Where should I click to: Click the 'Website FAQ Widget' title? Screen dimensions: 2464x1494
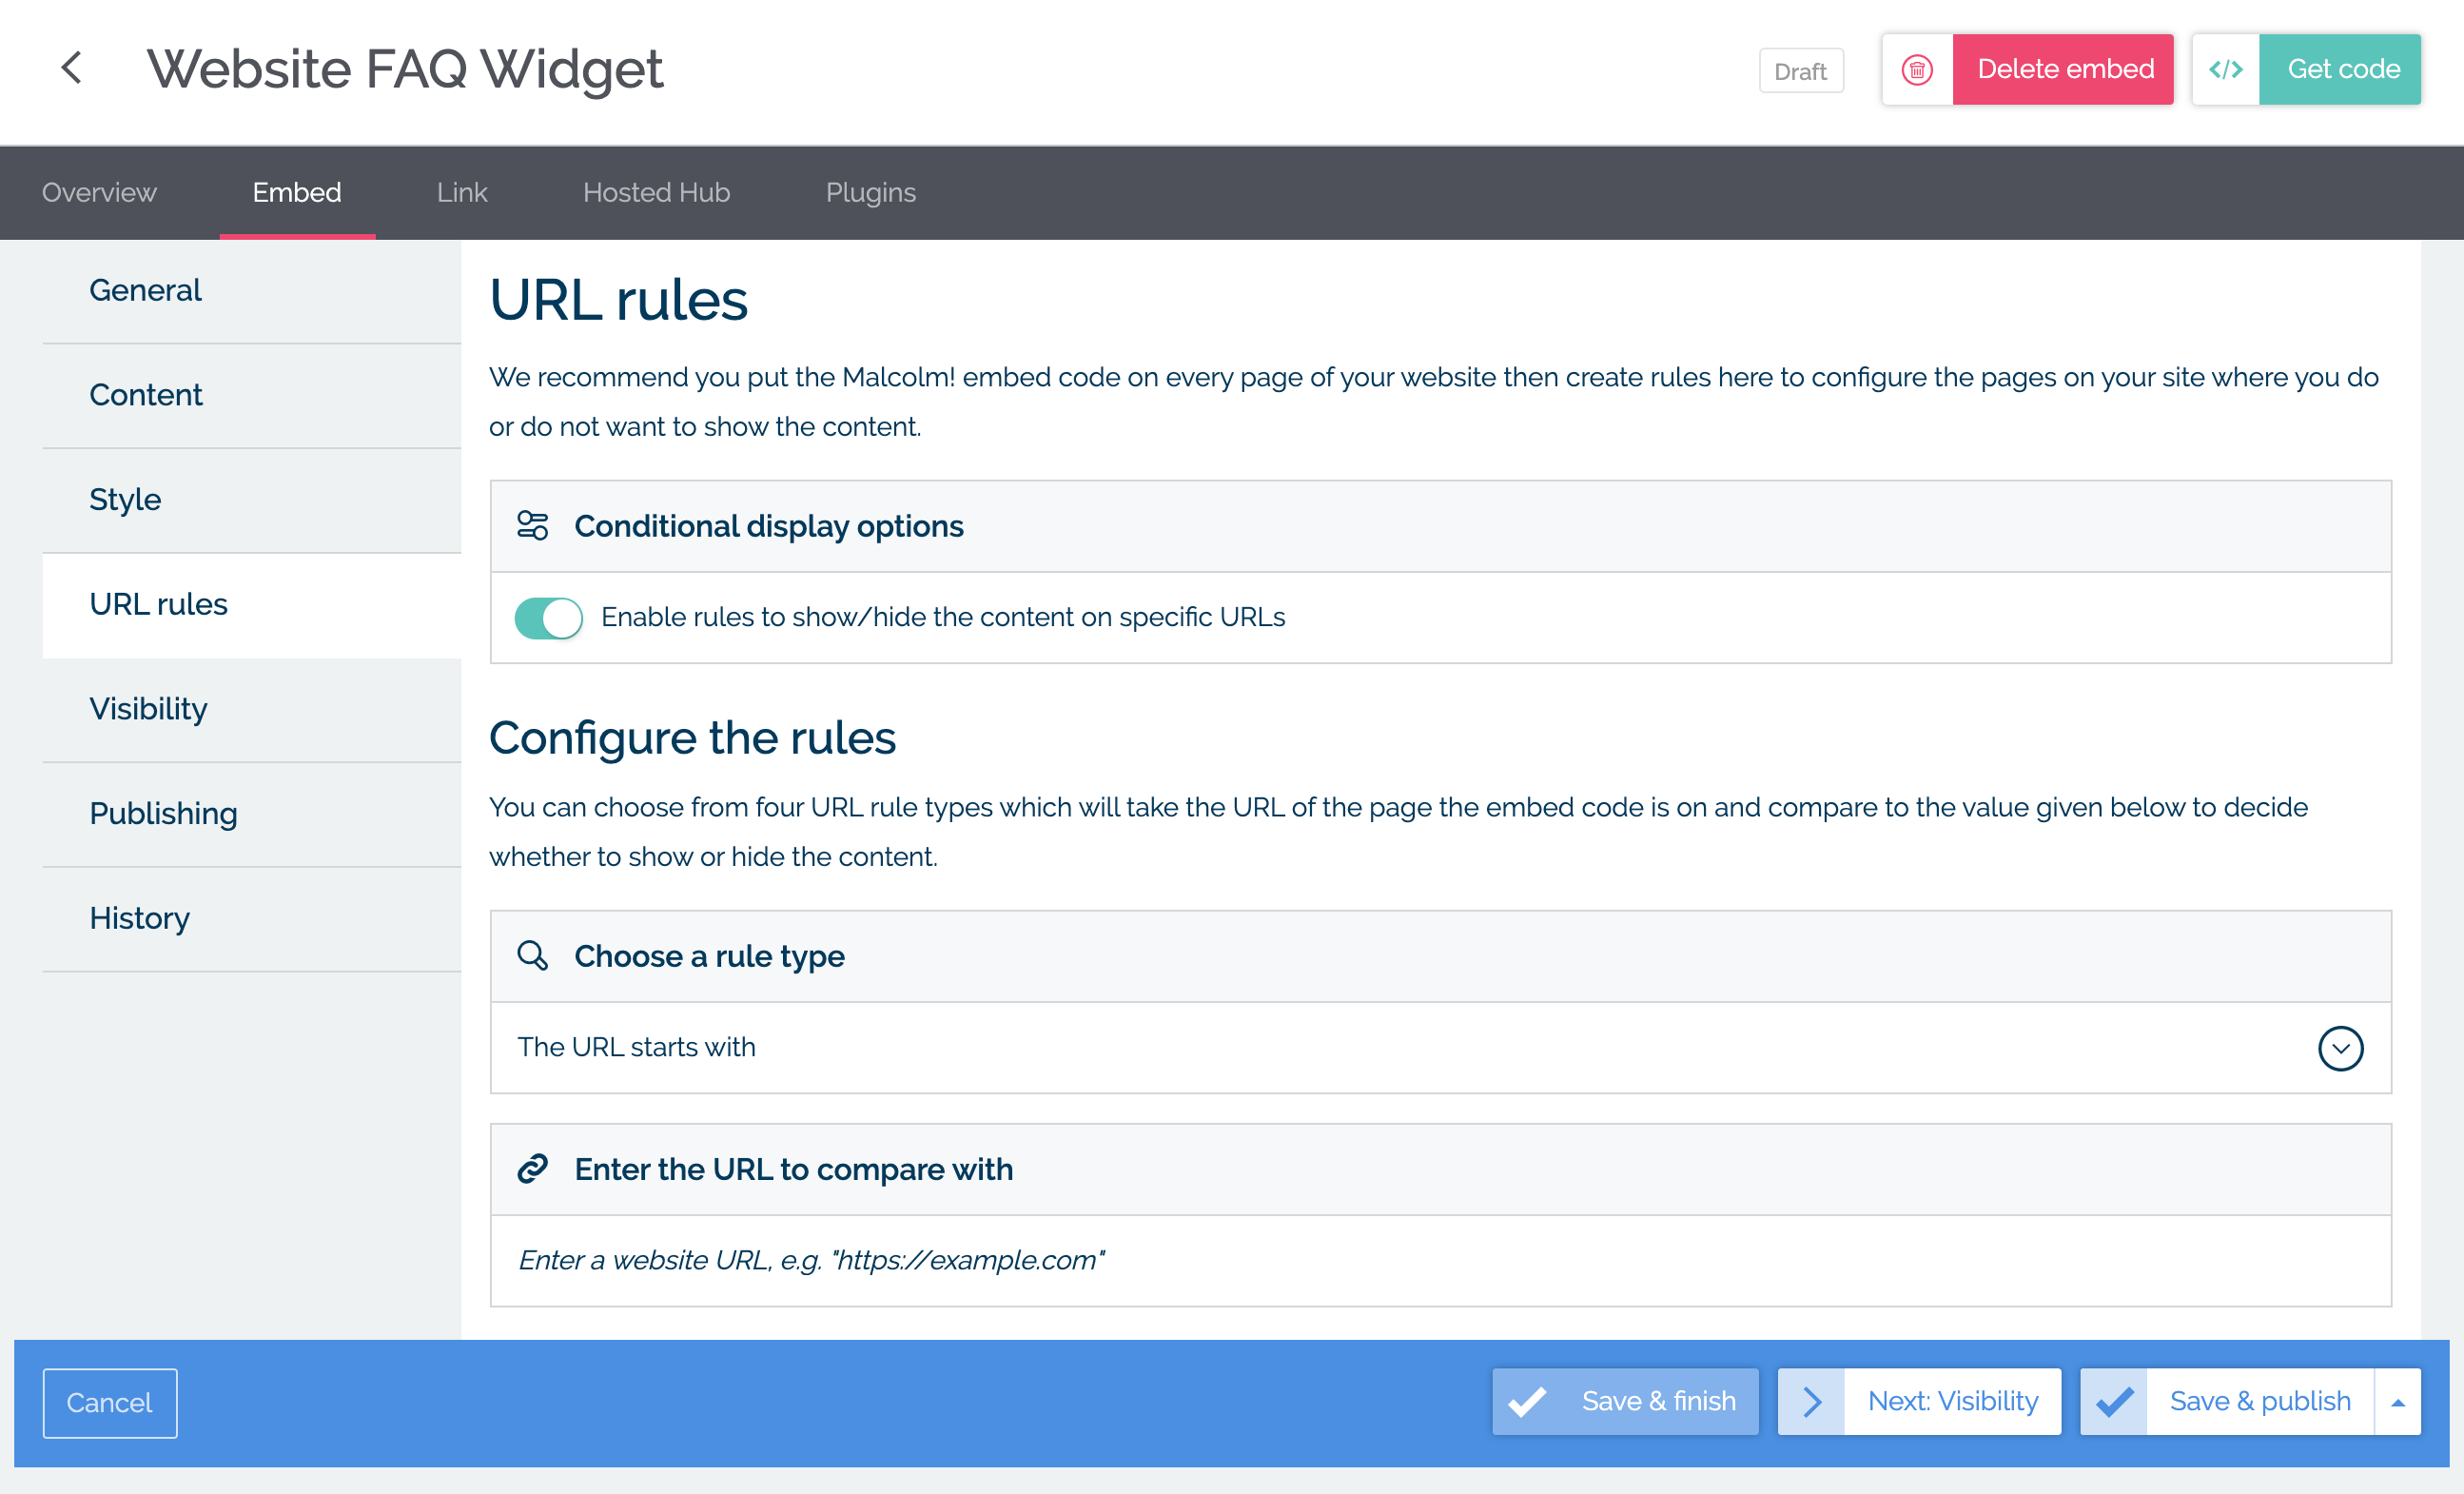coord(405,69)
